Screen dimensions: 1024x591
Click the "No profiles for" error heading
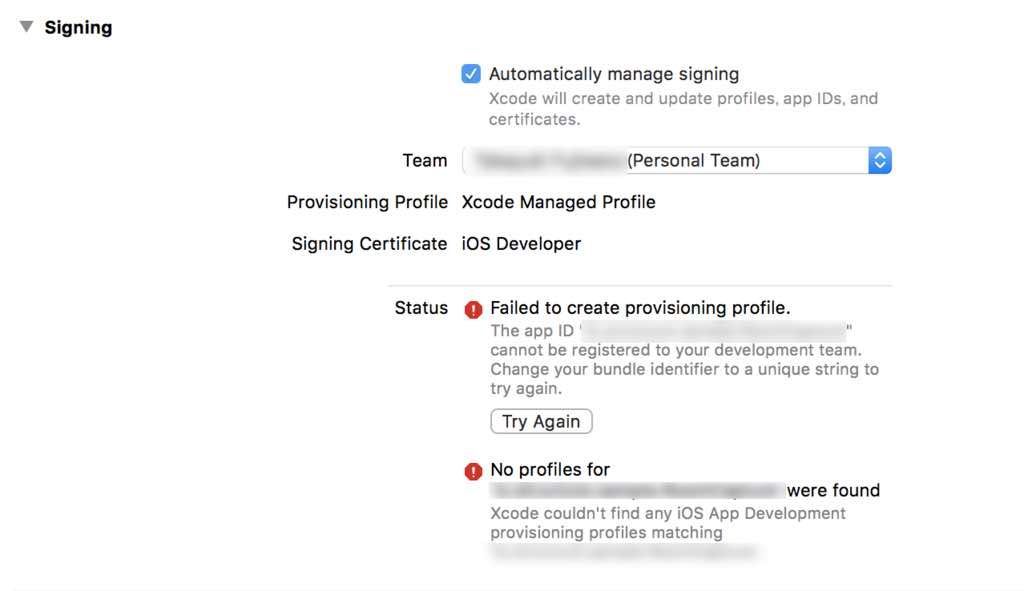click(550, 470)
